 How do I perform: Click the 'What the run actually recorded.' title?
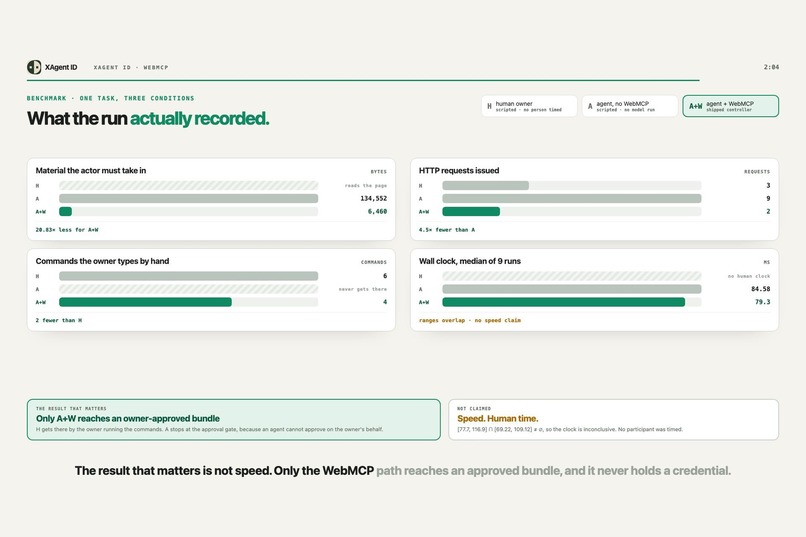[x=148, y=118]
